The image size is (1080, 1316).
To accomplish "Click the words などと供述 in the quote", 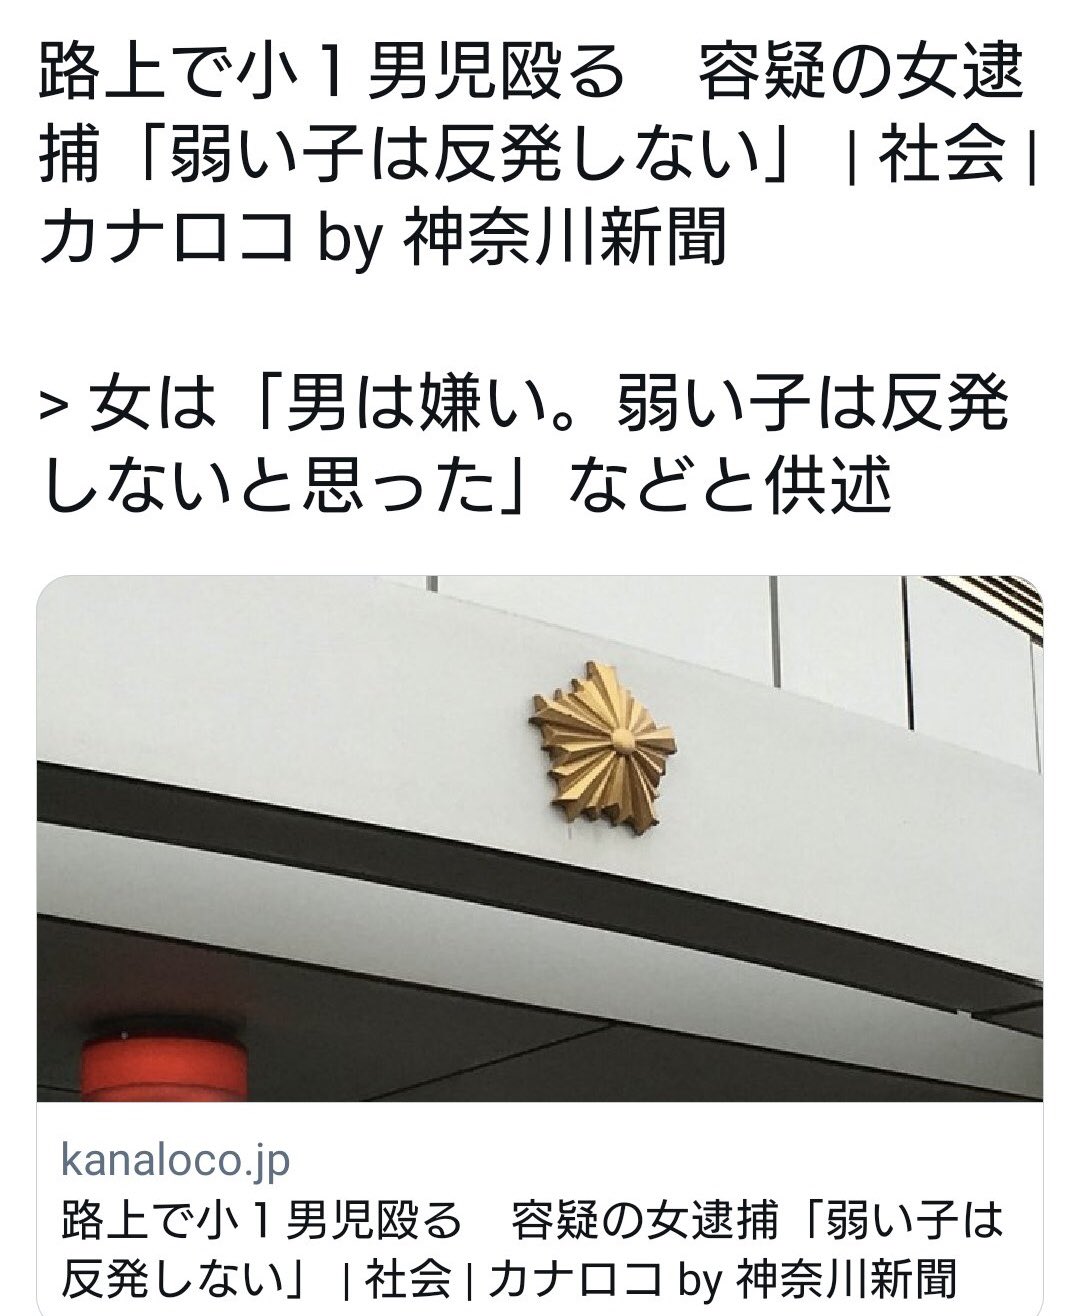I will (728, 486).
